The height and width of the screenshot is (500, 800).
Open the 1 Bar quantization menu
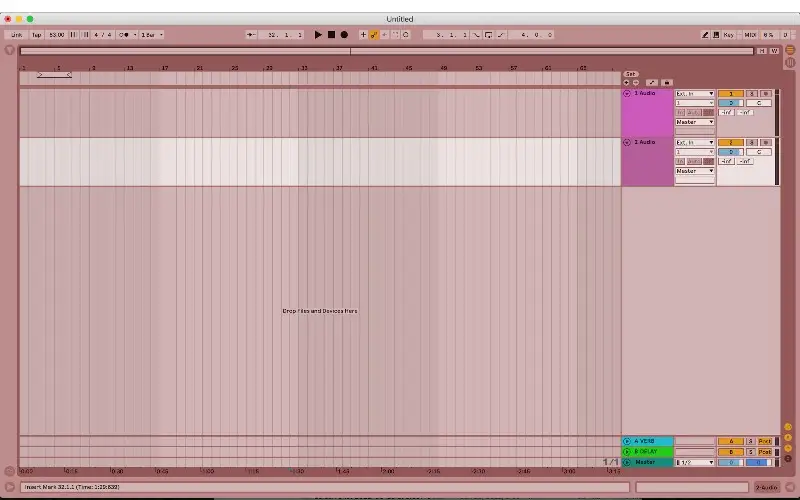tap(152, 35)
